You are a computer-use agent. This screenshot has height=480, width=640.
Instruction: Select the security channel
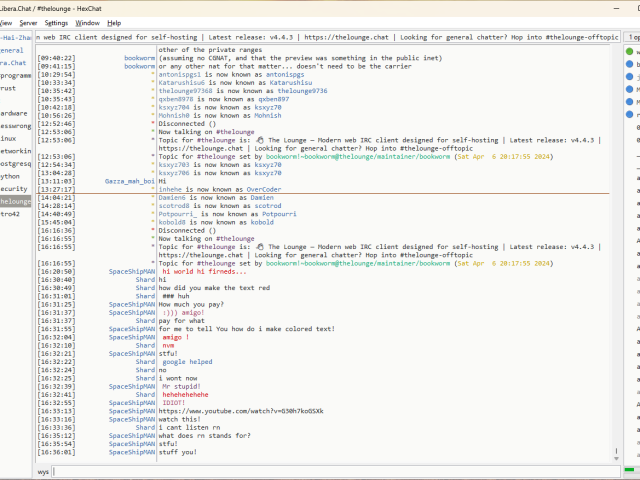14,188
